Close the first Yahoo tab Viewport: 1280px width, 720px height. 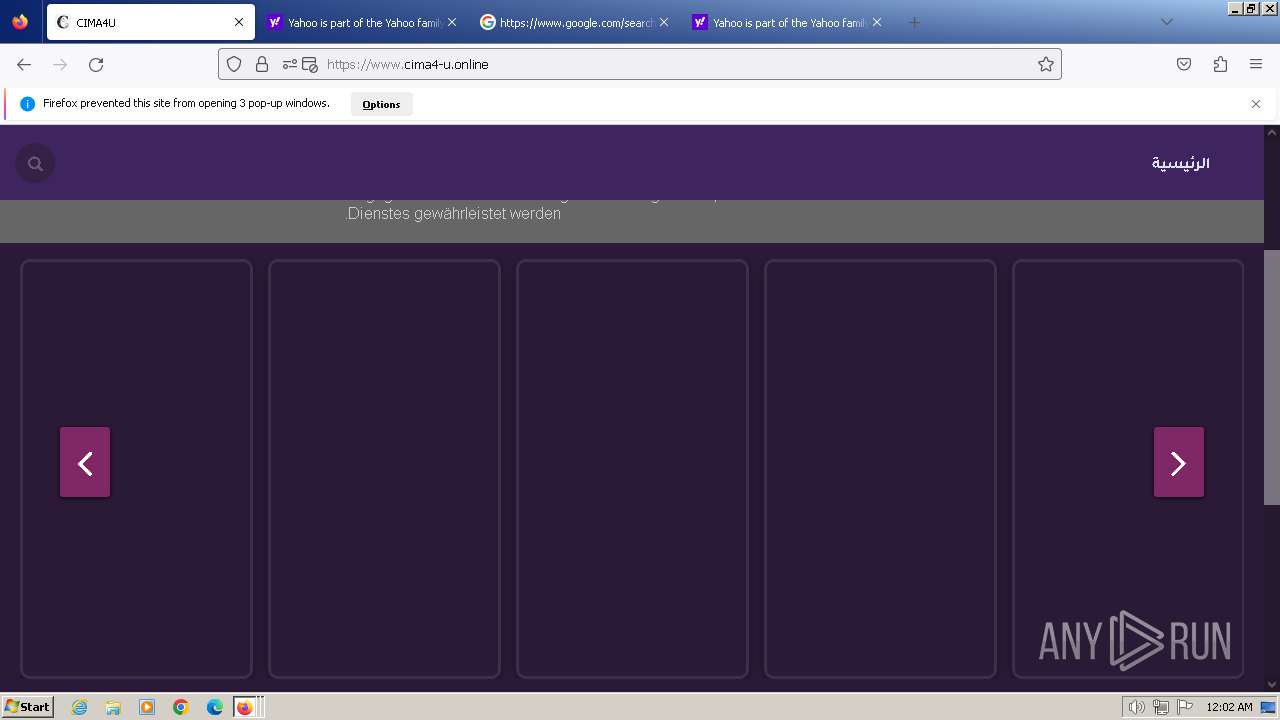452,22
